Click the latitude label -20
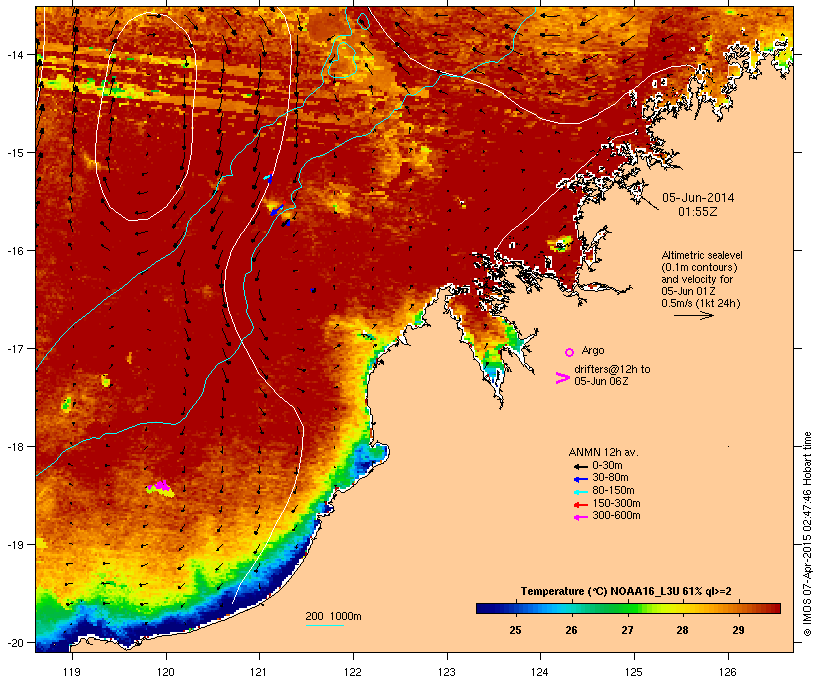 (x=15, y=643)
